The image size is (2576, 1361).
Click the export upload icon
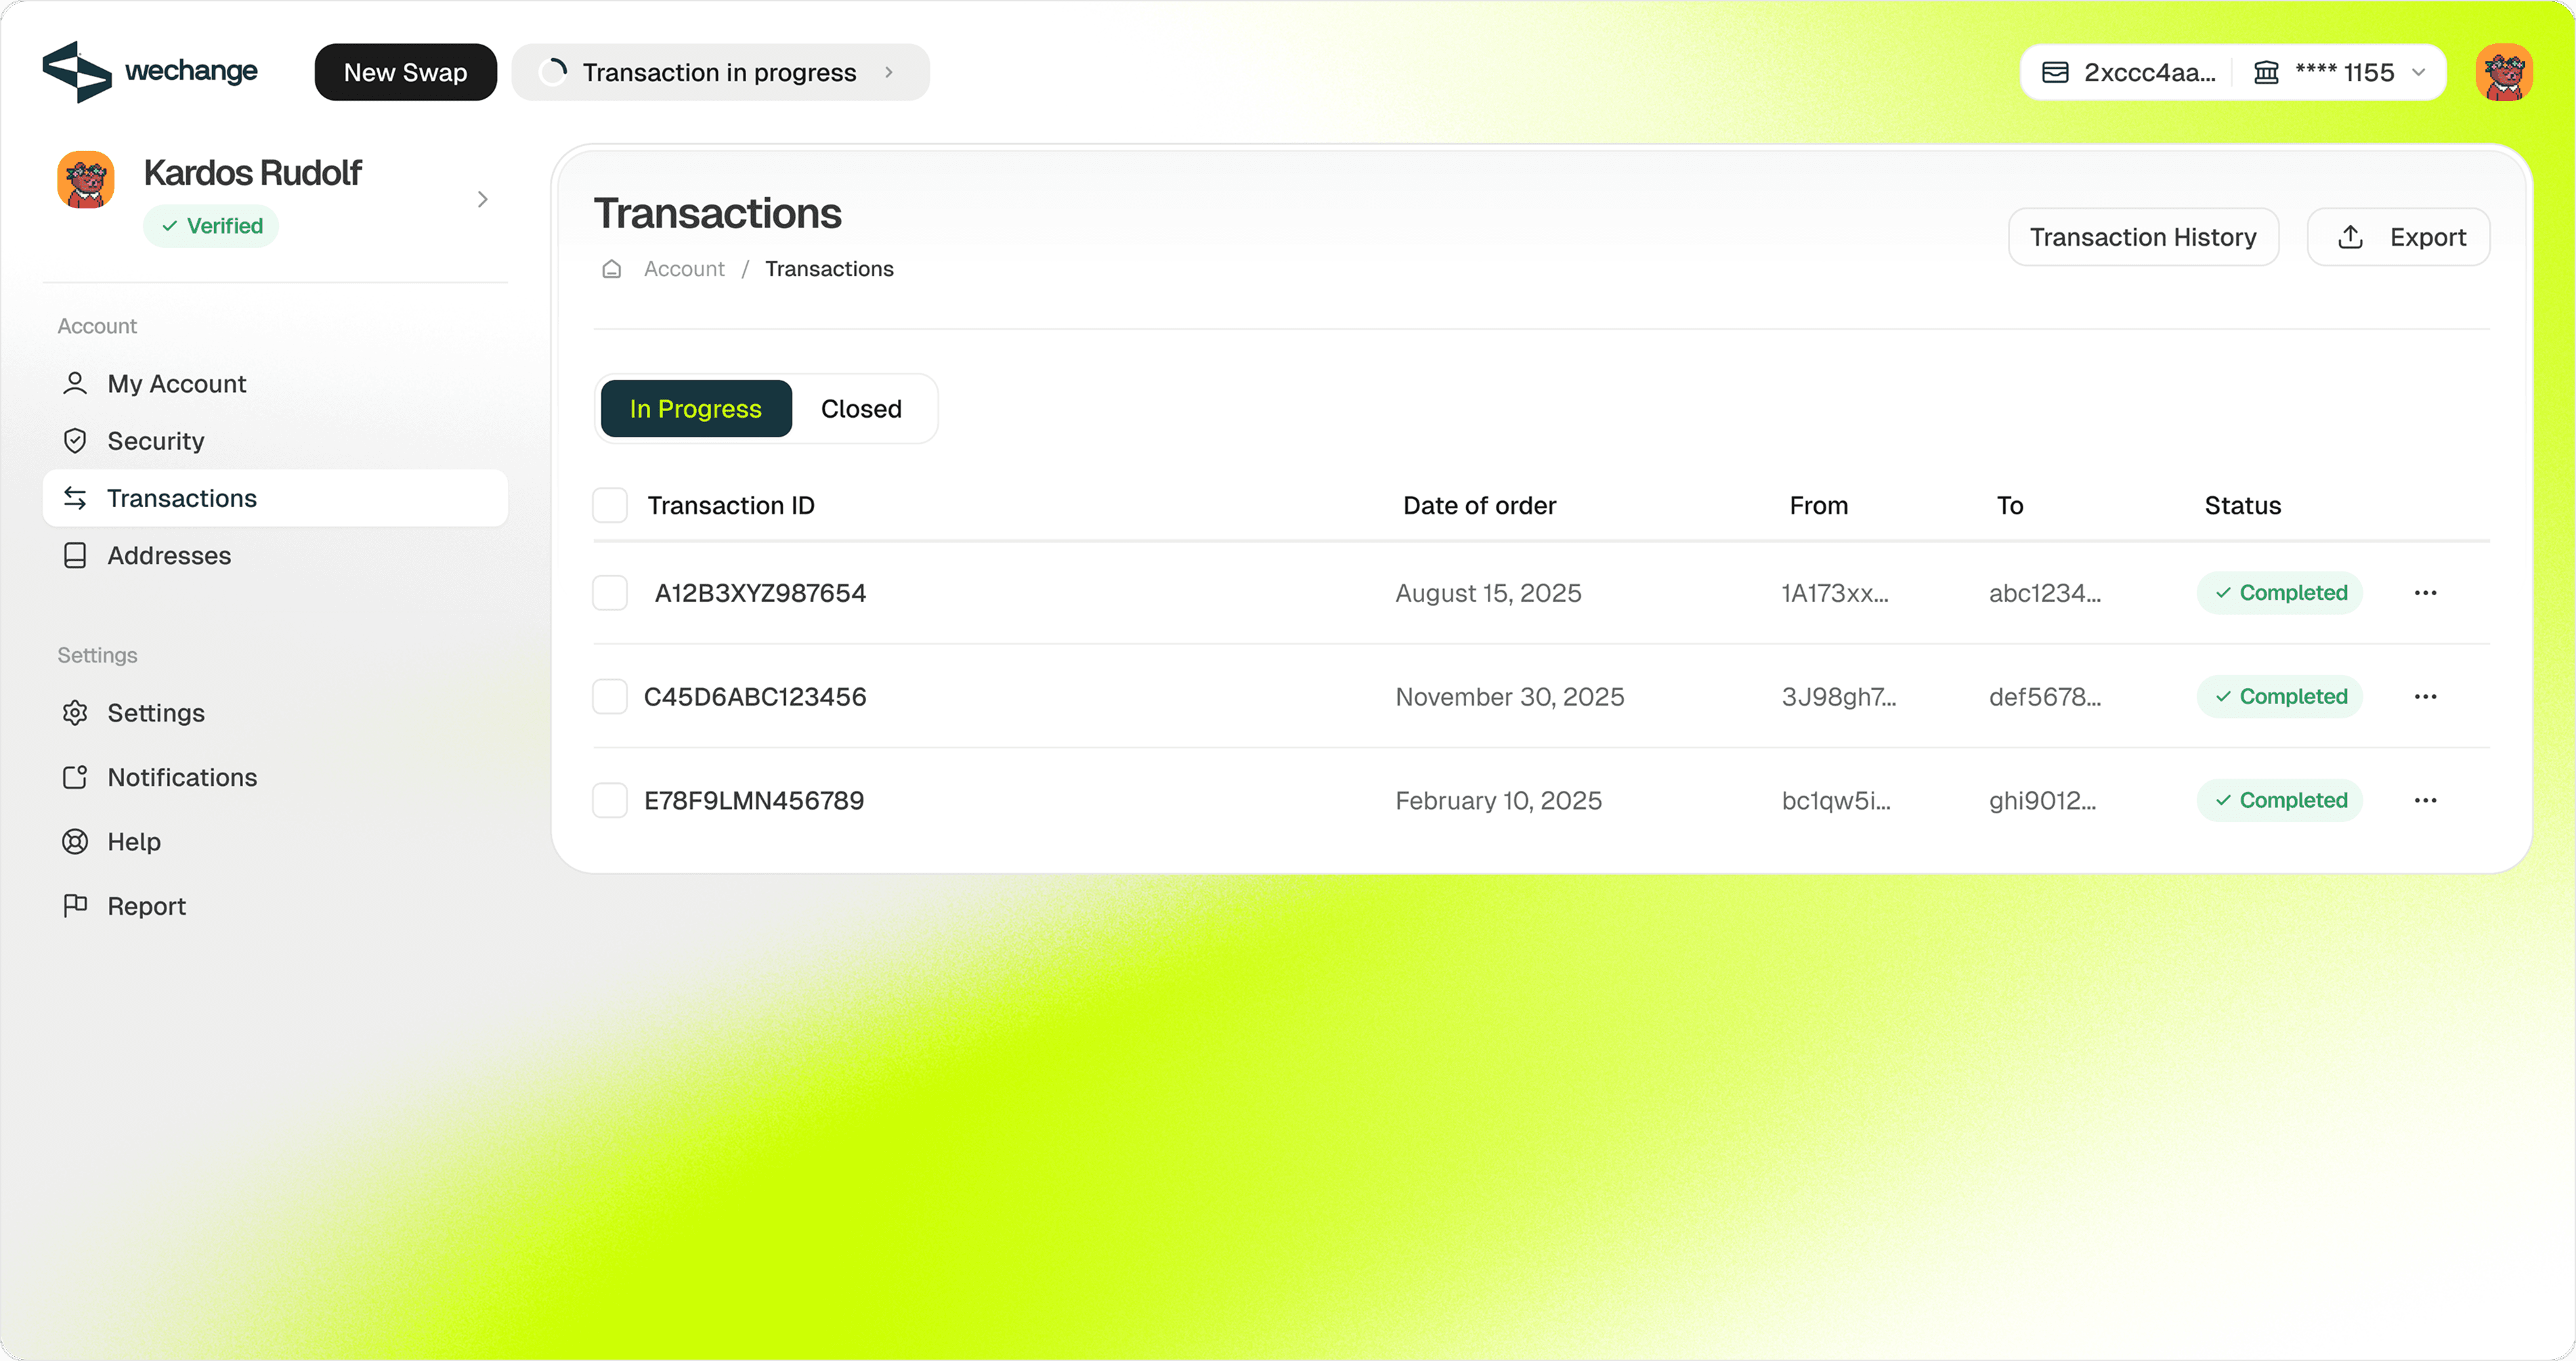(x=2351, y=237)
